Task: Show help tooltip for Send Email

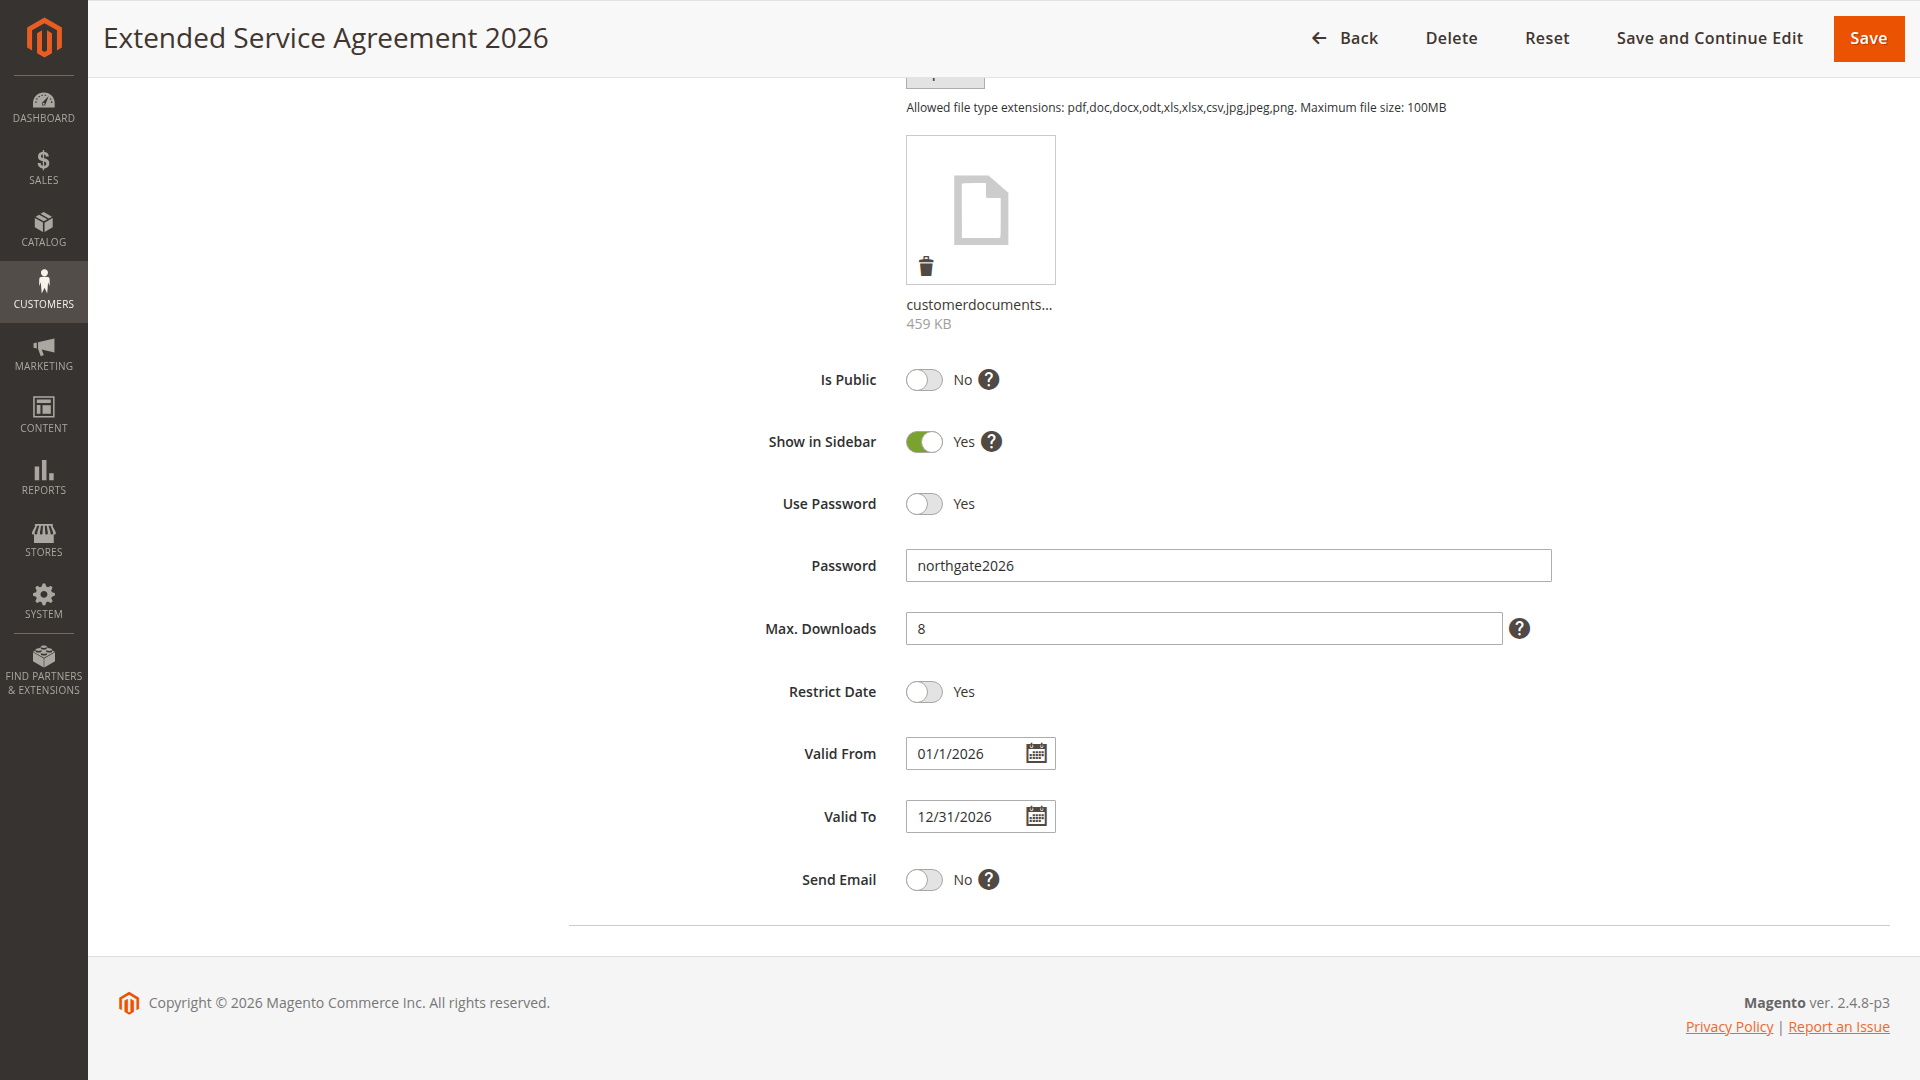Action: pos(989,880)
